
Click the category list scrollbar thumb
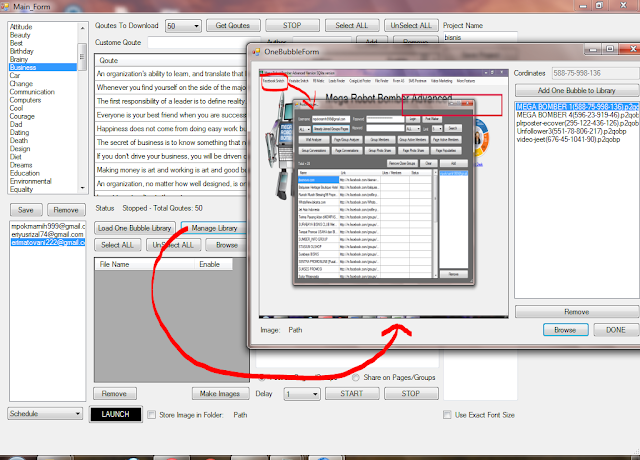82,57
